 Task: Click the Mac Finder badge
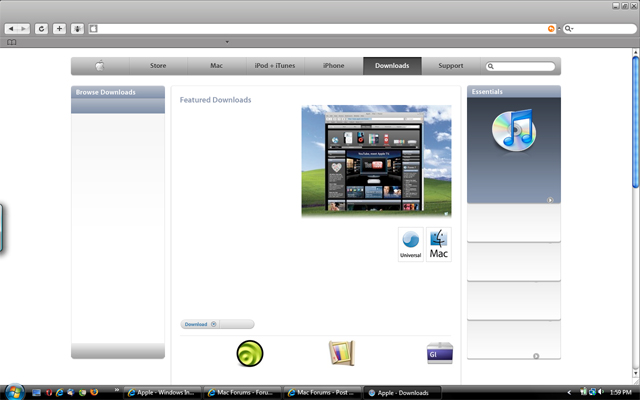click(x=439, y=244)
